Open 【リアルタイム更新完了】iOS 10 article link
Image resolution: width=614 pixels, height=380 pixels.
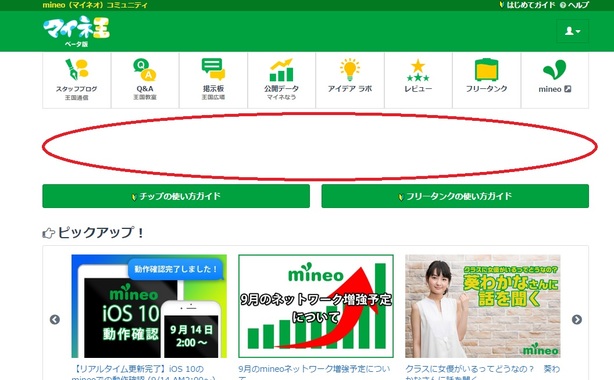tap(144, 374)
